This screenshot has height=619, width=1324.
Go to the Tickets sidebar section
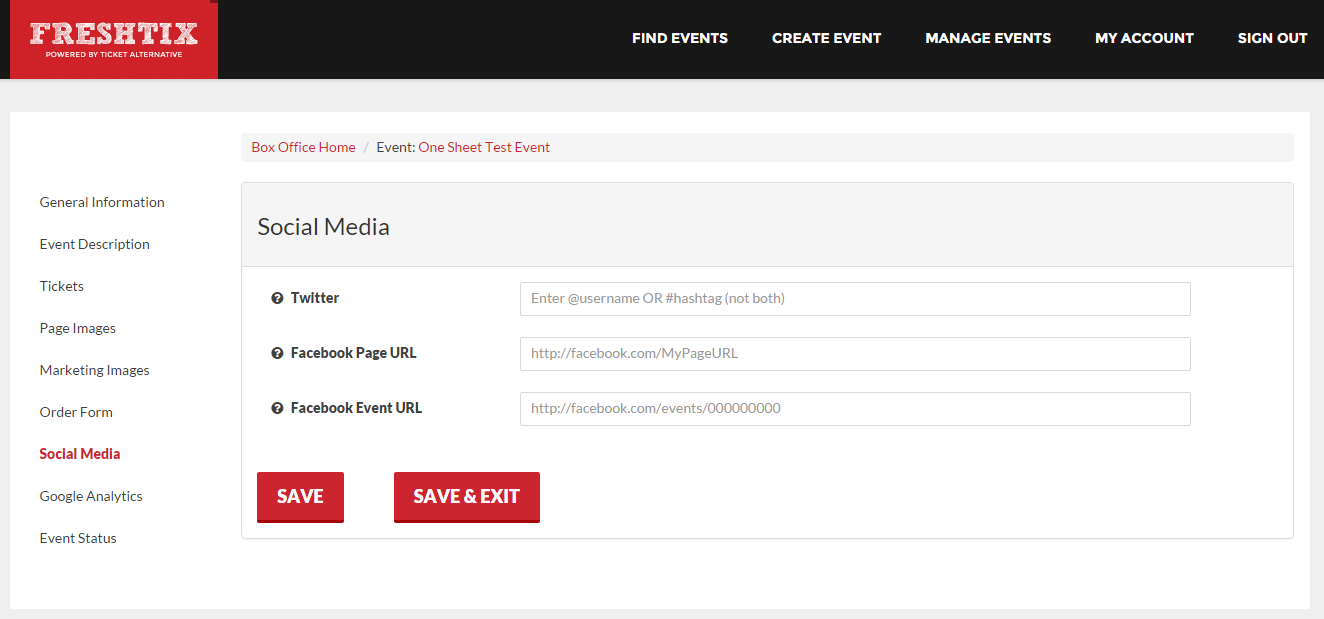coord(62,286)
